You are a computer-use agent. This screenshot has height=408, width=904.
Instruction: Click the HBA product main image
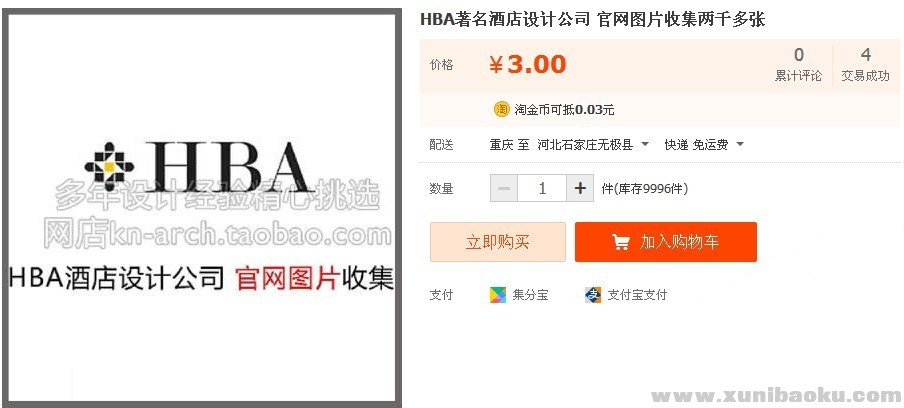coord(201,207)
